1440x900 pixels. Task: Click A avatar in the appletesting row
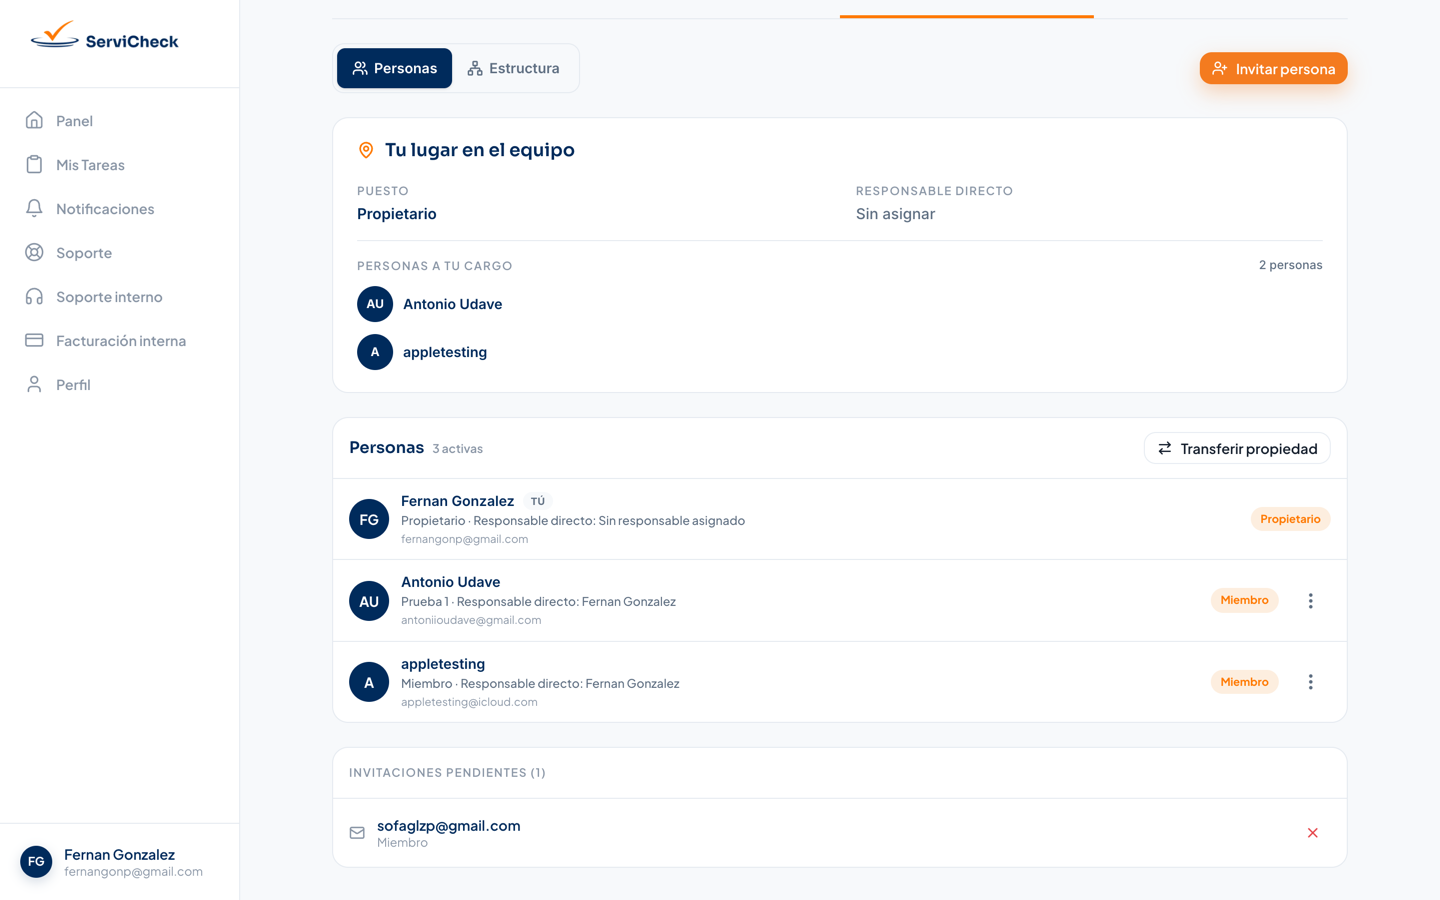pyautogui.click(x=369, y=682)
